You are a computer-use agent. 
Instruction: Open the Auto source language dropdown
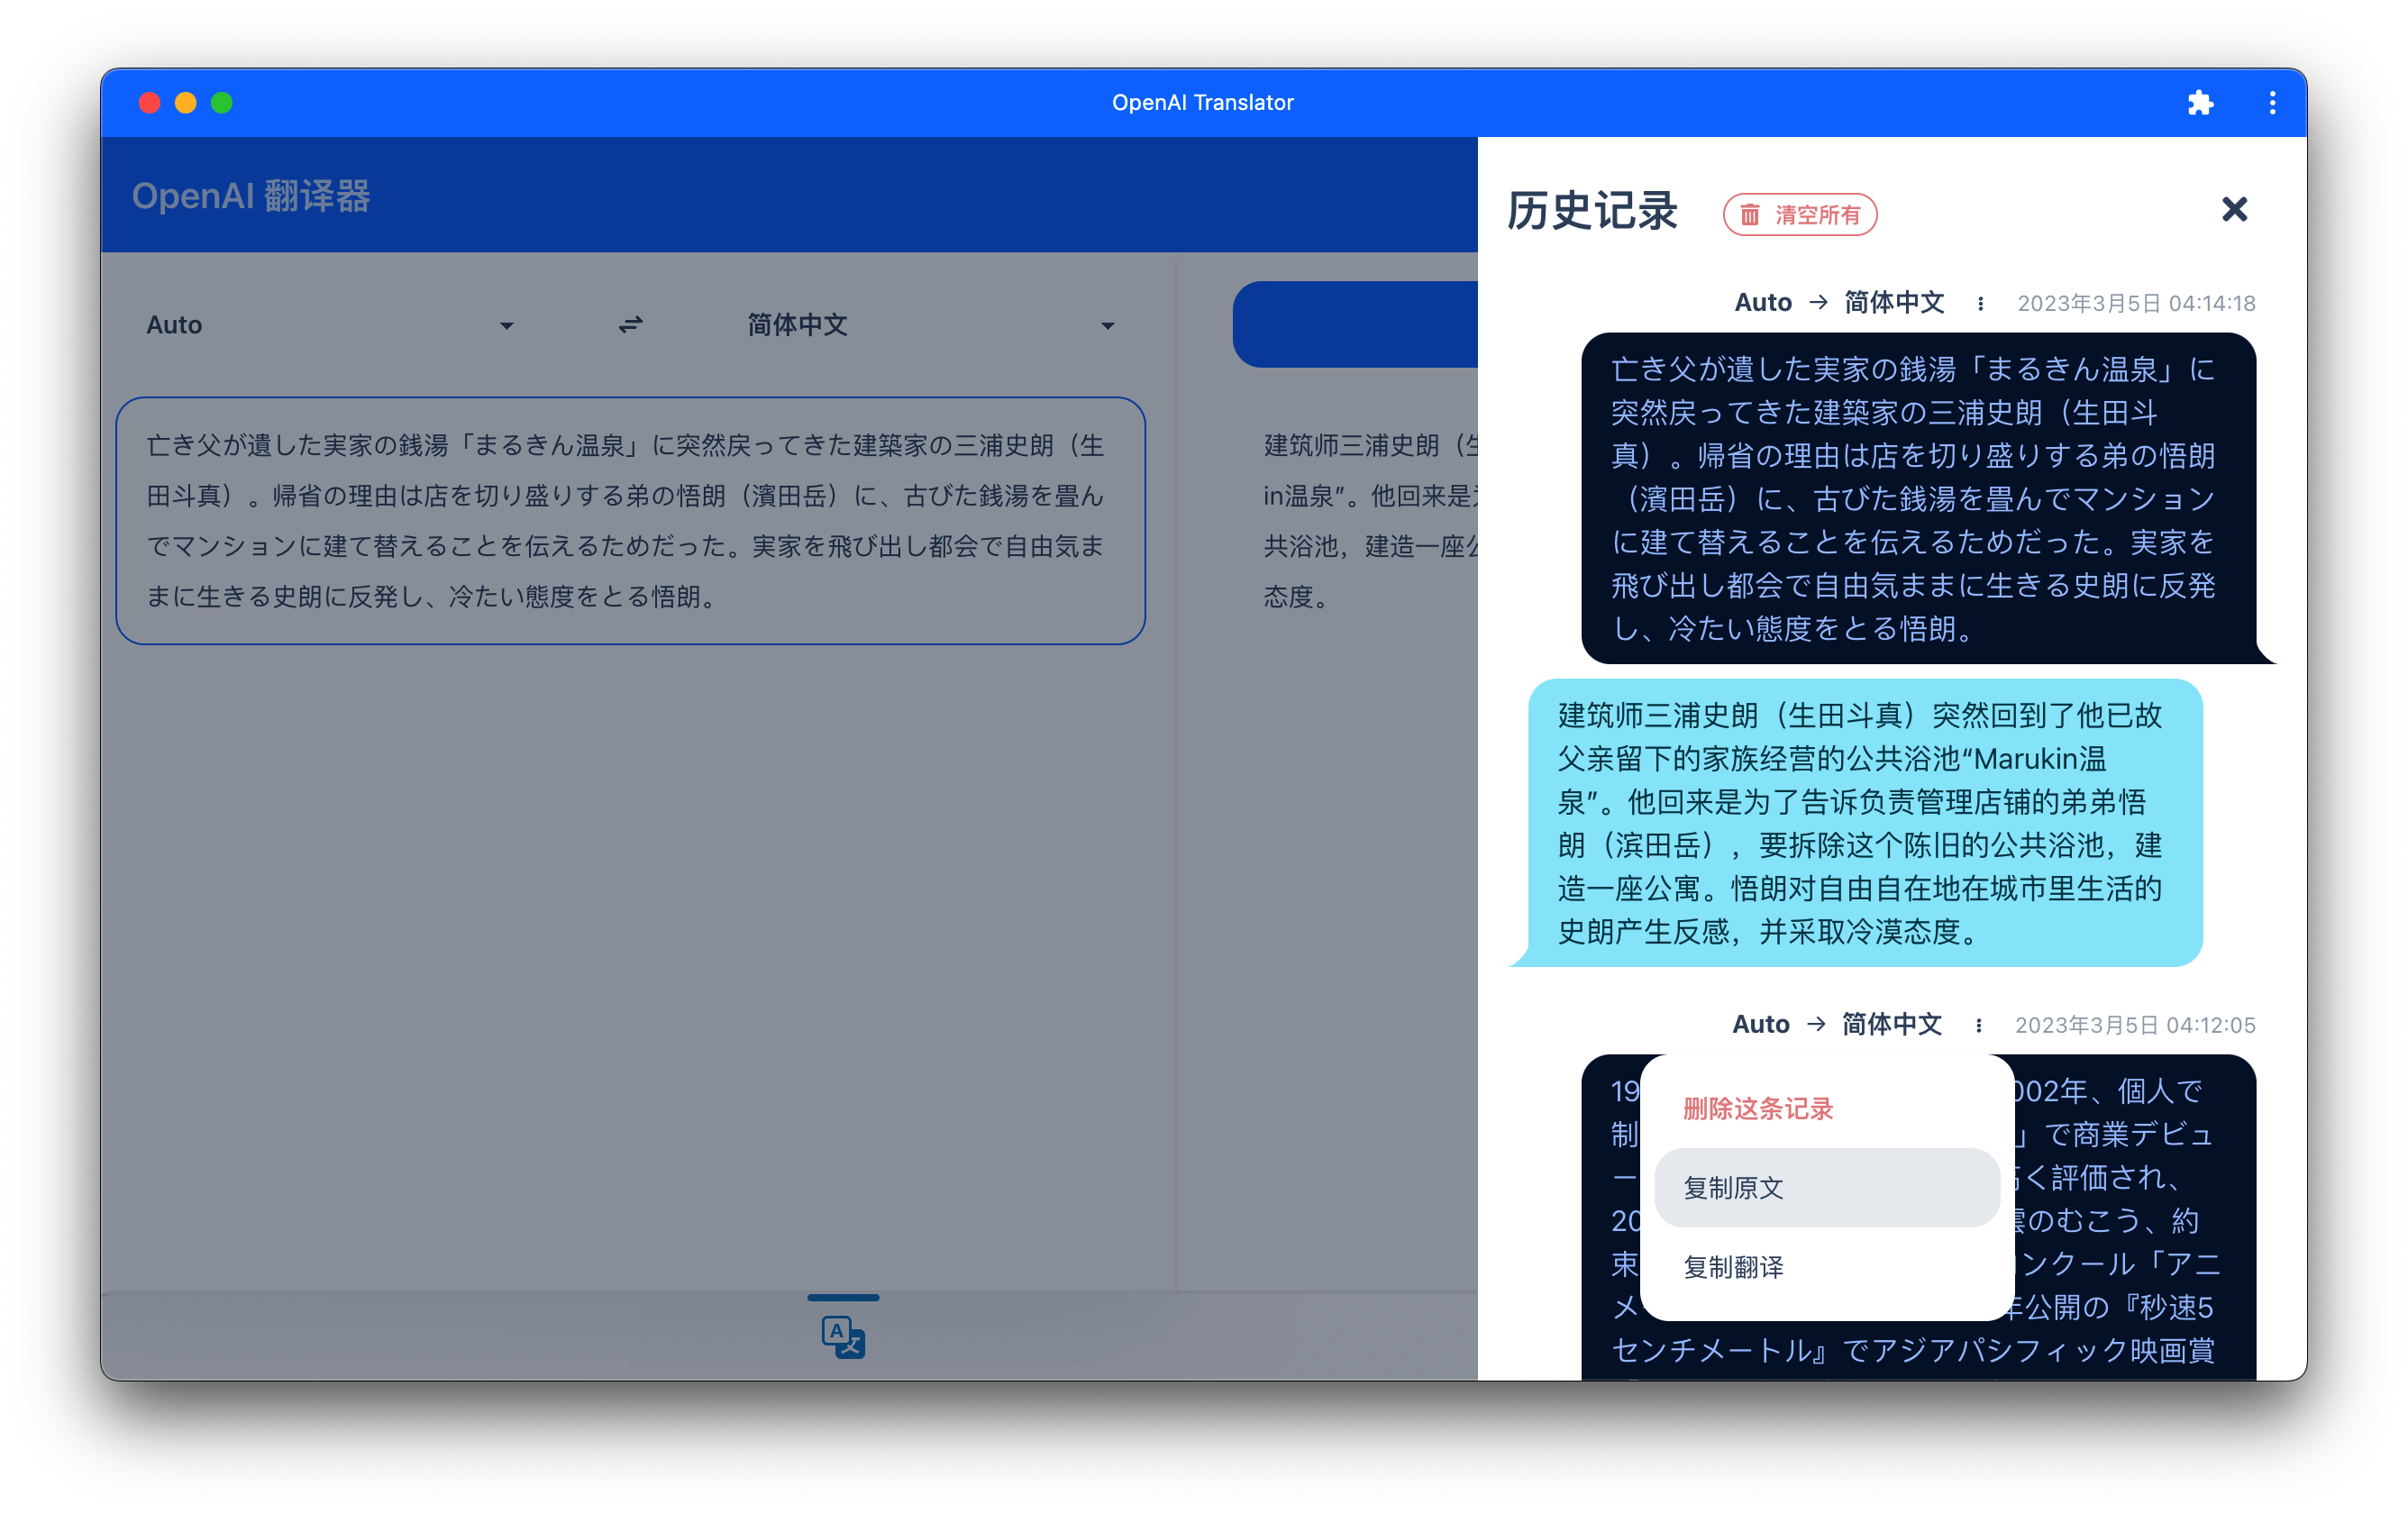[x=330, y=324]
